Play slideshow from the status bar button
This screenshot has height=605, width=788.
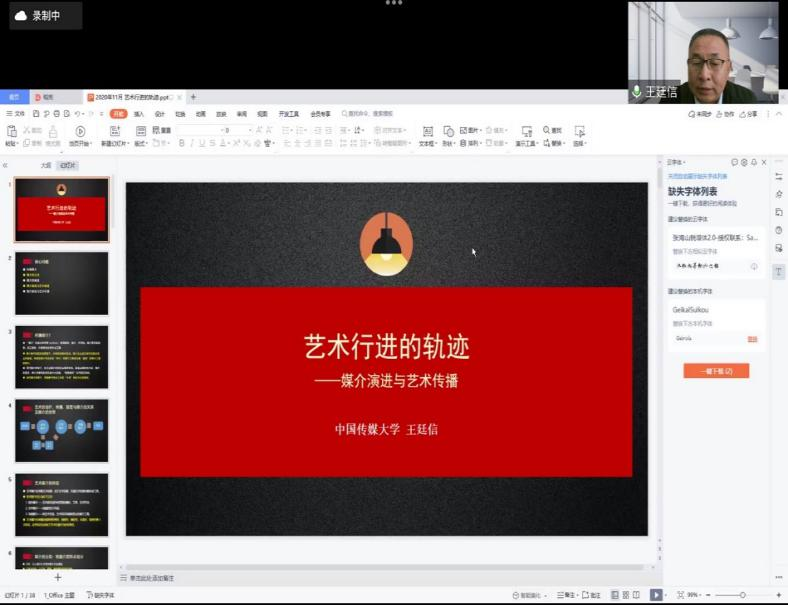[x=656, y=595]
